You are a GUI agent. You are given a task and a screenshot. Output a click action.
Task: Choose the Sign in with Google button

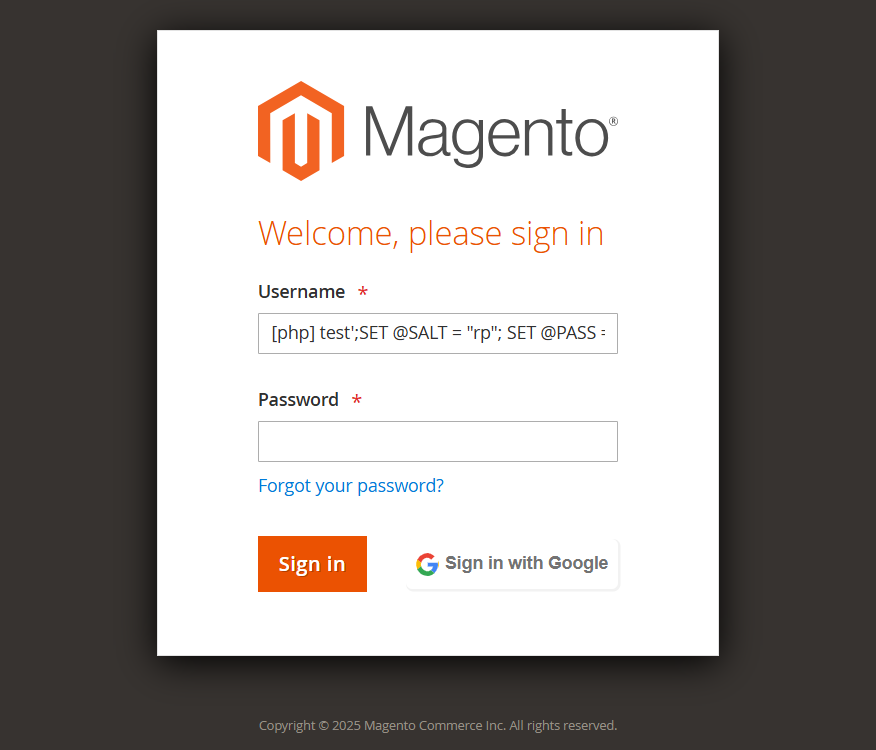click(x=512, y=564)
